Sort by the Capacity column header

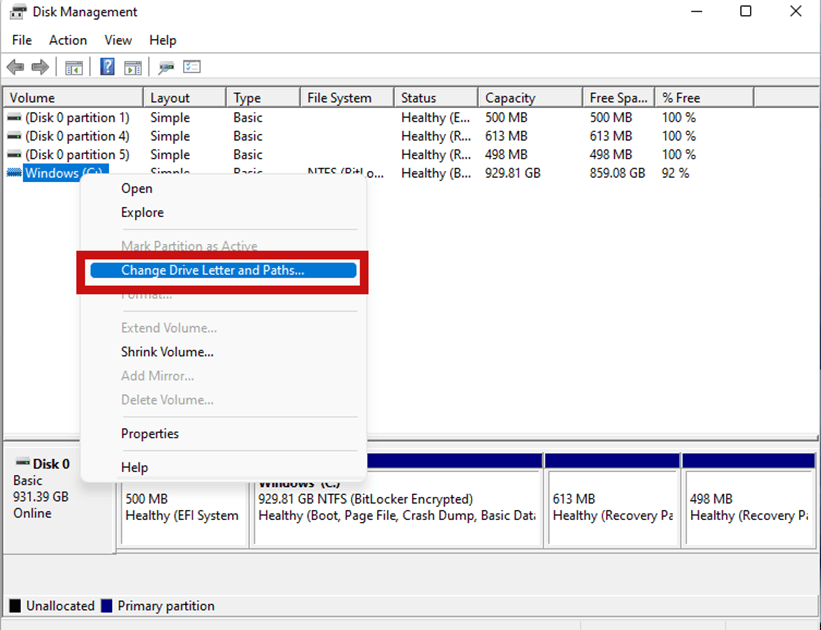pyautogui.click(x=530, y=98)
